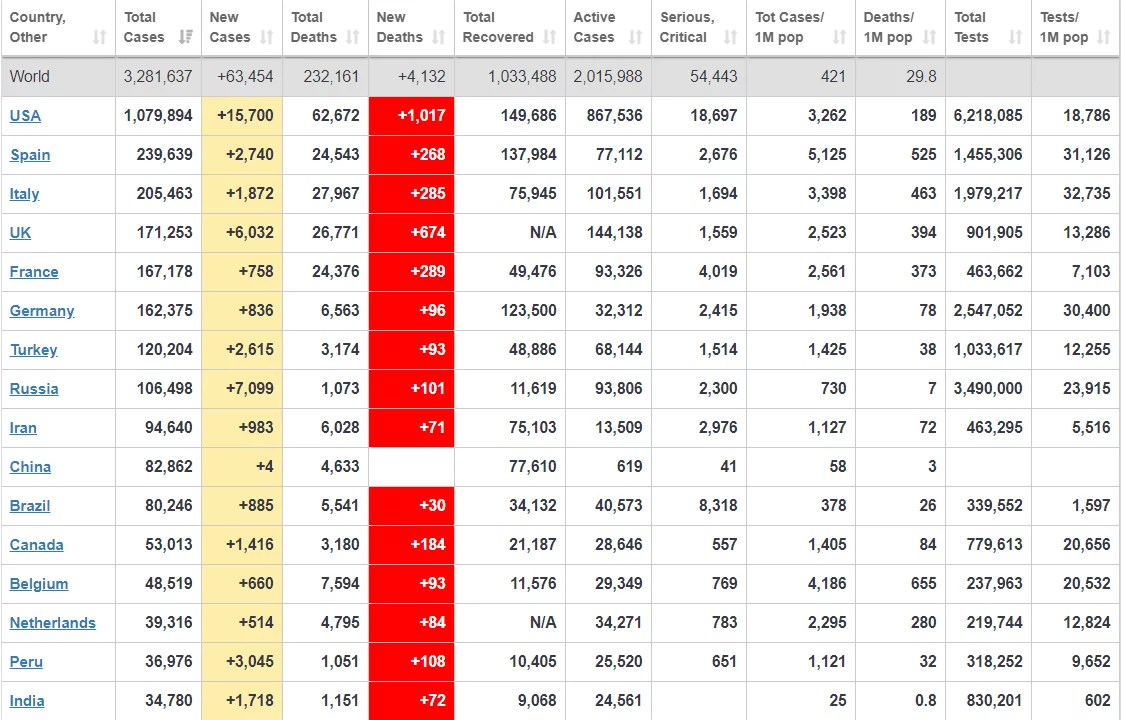Screen dimensions: 1122x720
Task: Sort by Serious, Critical column arrows
Action: (730, 37)
